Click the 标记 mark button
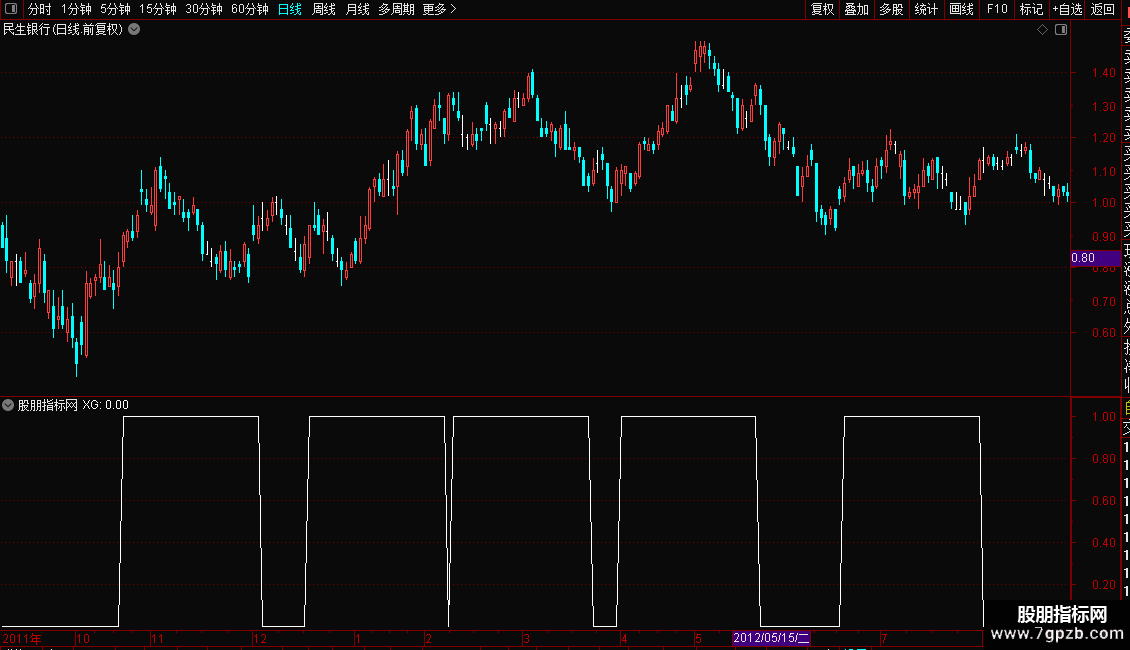The image size is (1130, 650). point(1031,9)
